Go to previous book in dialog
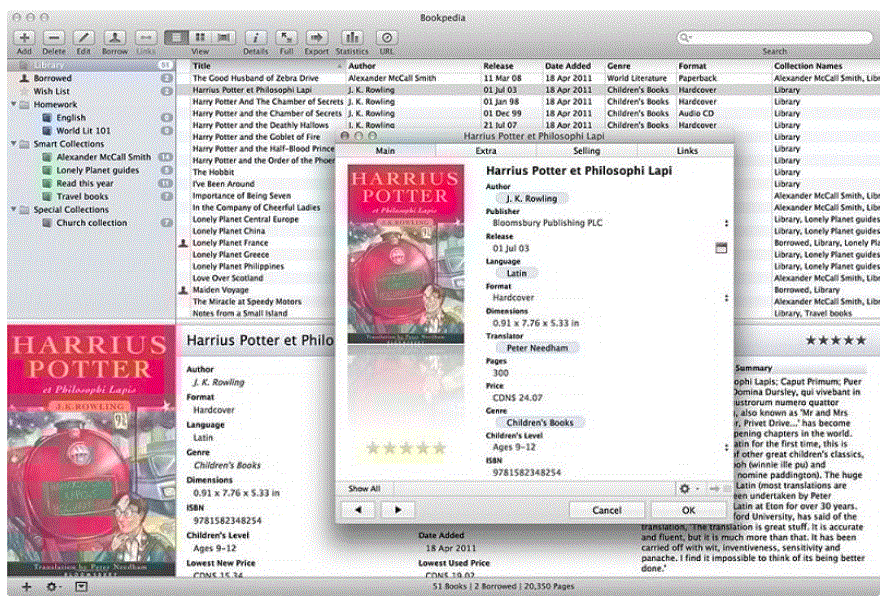This screenshot has height=598, width=887. coord(359,510)
